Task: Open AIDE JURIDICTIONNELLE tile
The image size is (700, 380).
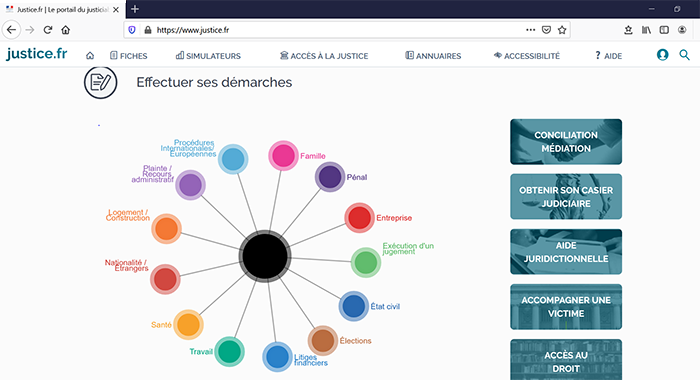Action: pos(566,252)
